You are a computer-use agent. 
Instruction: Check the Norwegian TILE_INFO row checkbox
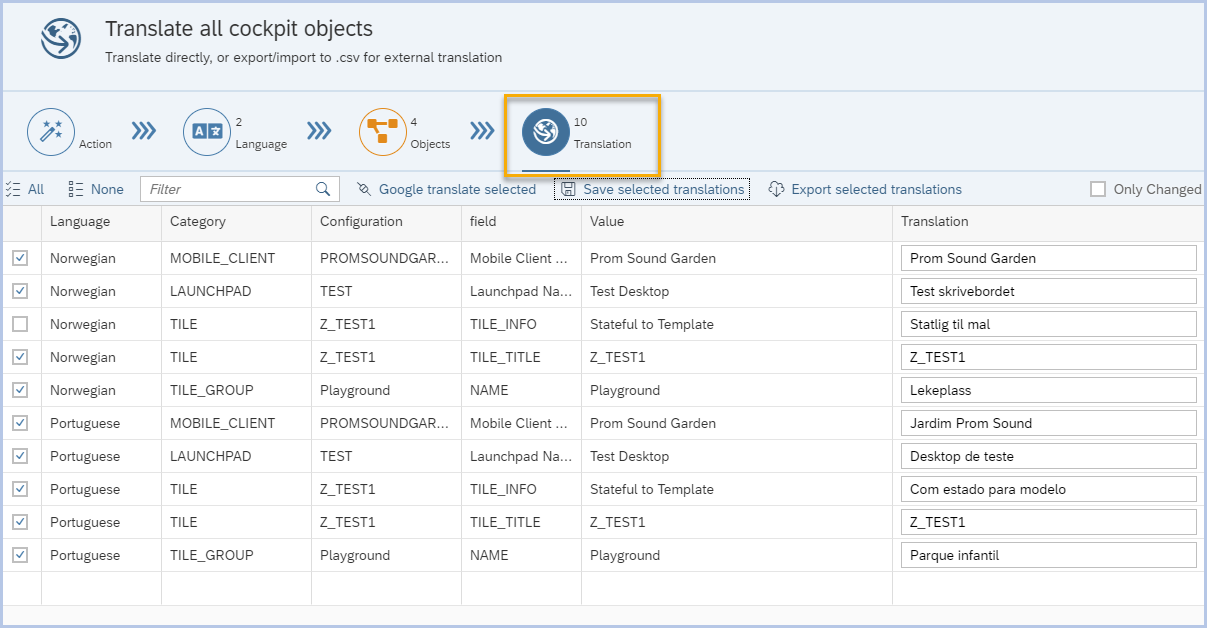[x=20, y=324]
